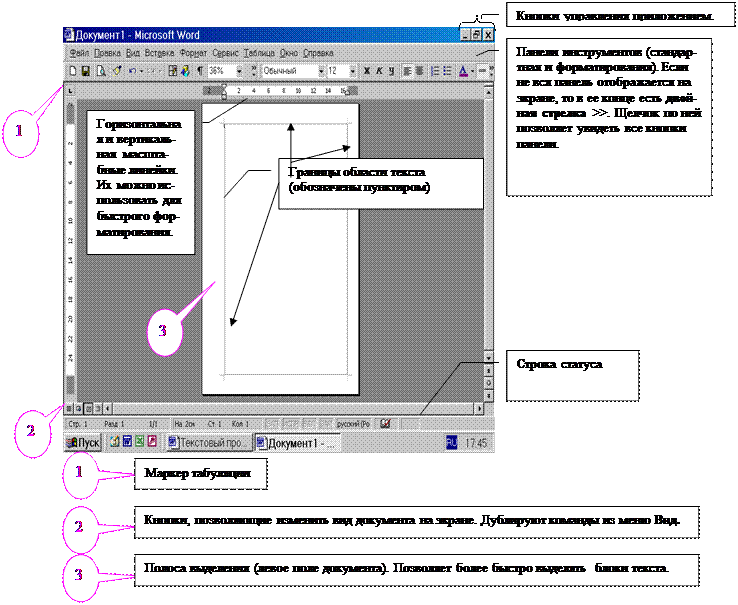The width and height of the screenshot is (738, 605).
Task: Create a new blank document
Action: (73, 71)
